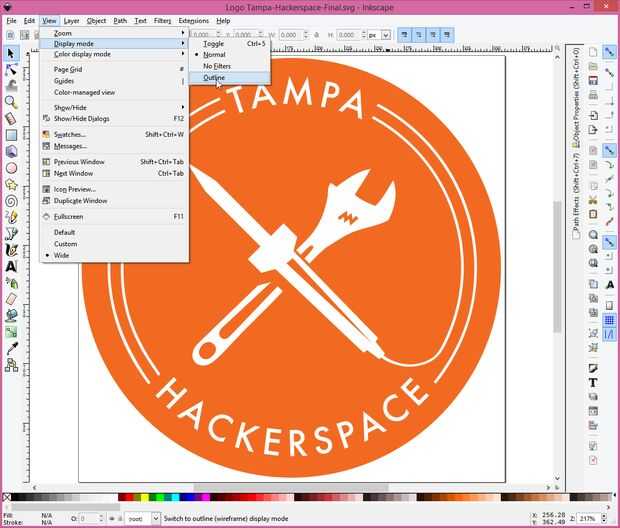The image size is (620, 528).
Task: Expand the Zoom submenu
Action: 114,33
